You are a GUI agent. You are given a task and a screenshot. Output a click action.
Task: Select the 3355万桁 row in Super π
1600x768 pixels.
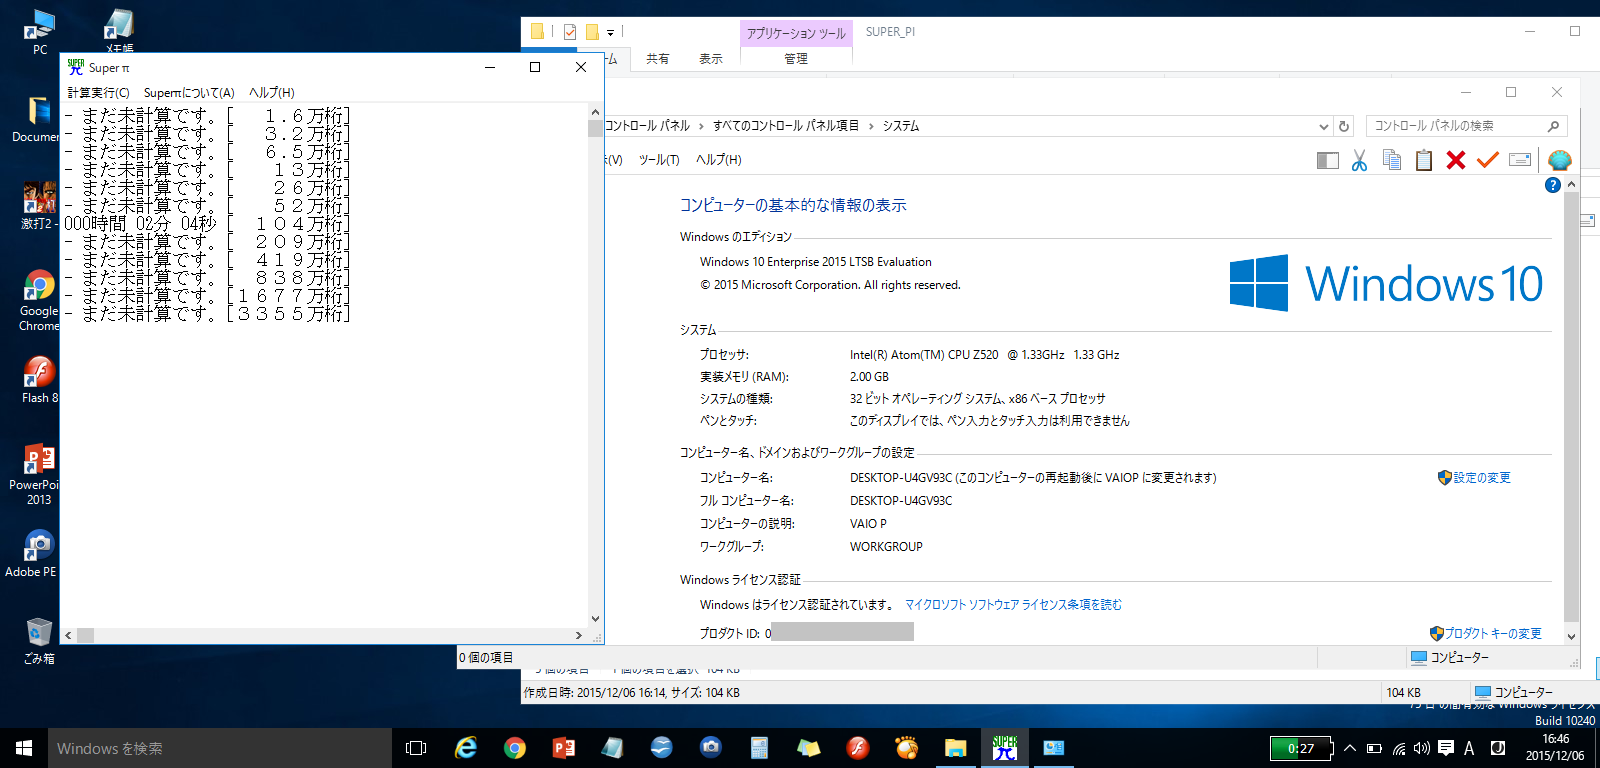(x=207, y=314)
